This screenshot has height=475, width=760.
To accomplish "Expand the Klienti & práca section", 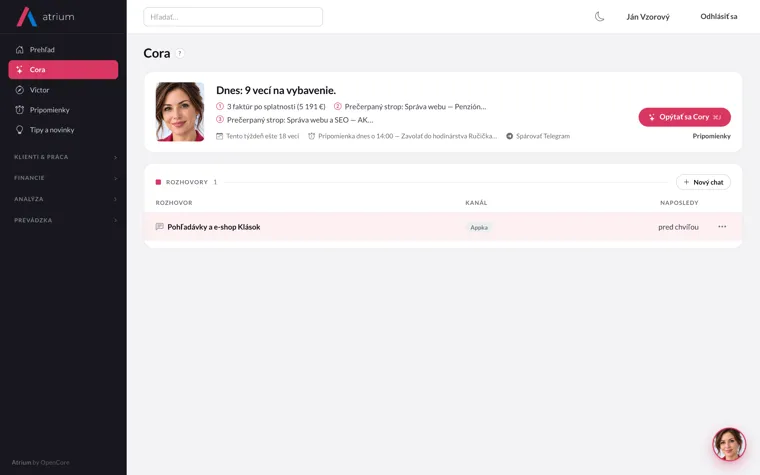I will tap(65, 157).
